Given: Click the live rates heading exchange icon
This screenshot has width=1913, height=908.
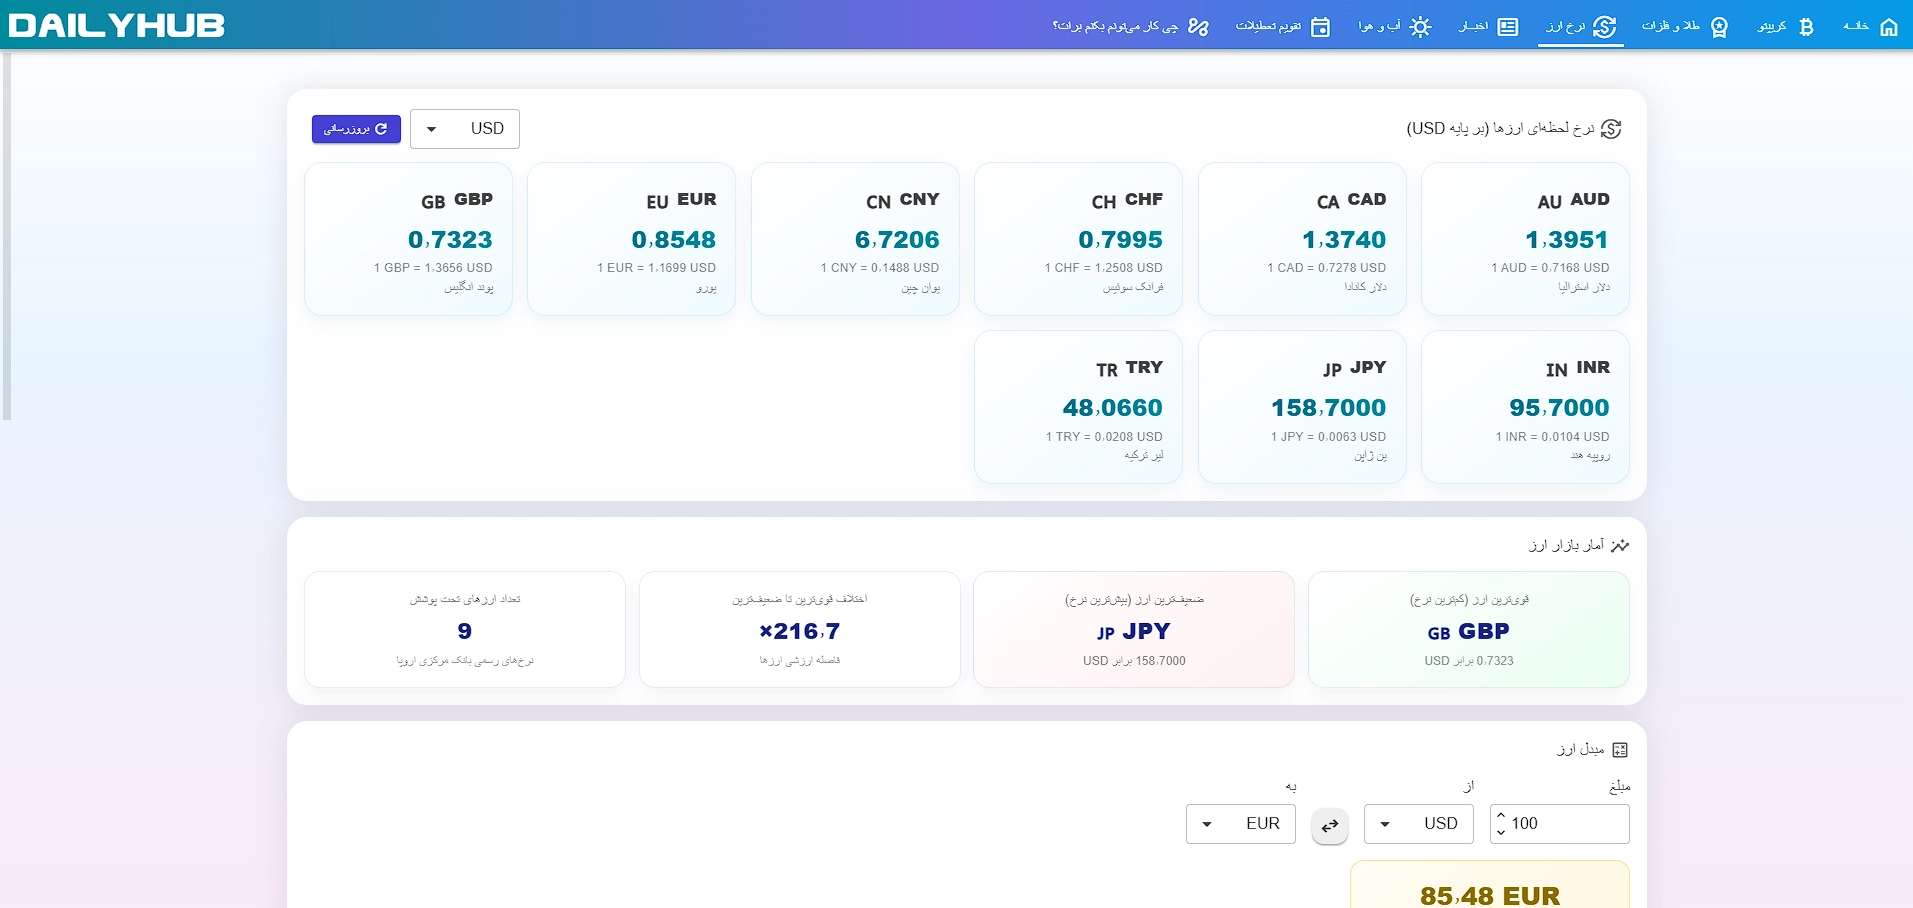Looking at the screenshot, I should tap(1611, 129).
